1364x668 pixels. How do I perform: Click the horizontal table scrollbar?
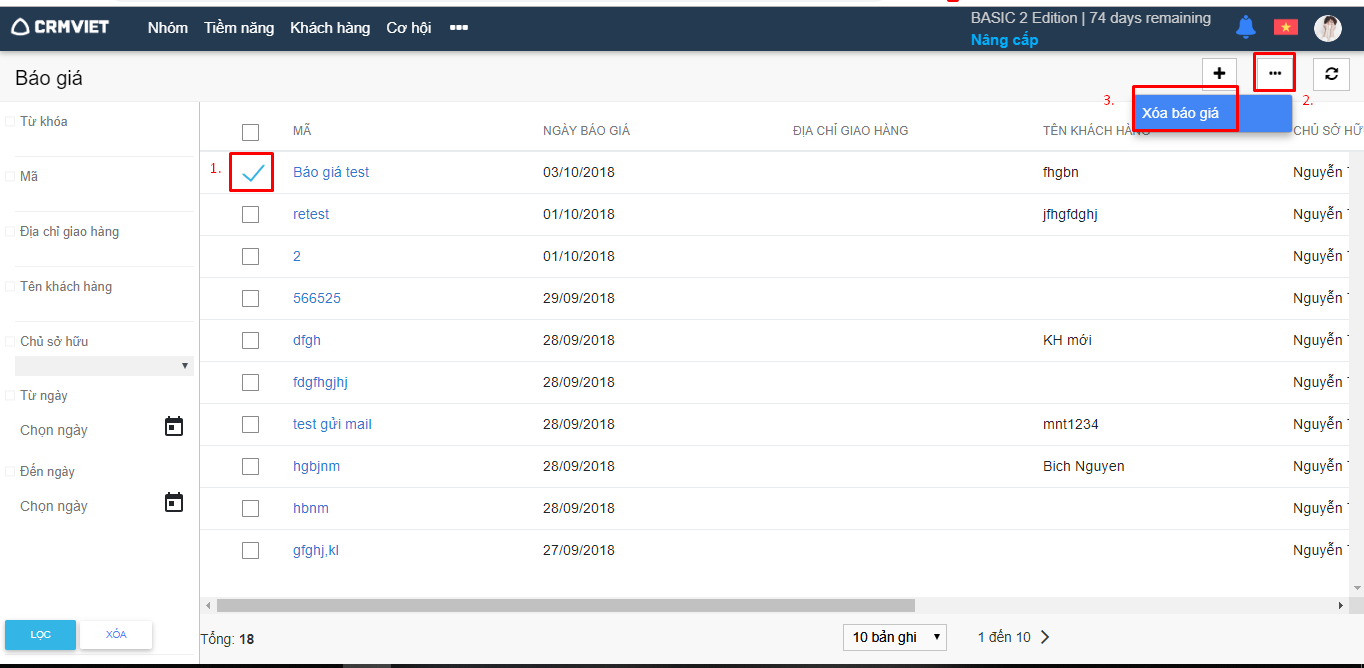point(565,605)
